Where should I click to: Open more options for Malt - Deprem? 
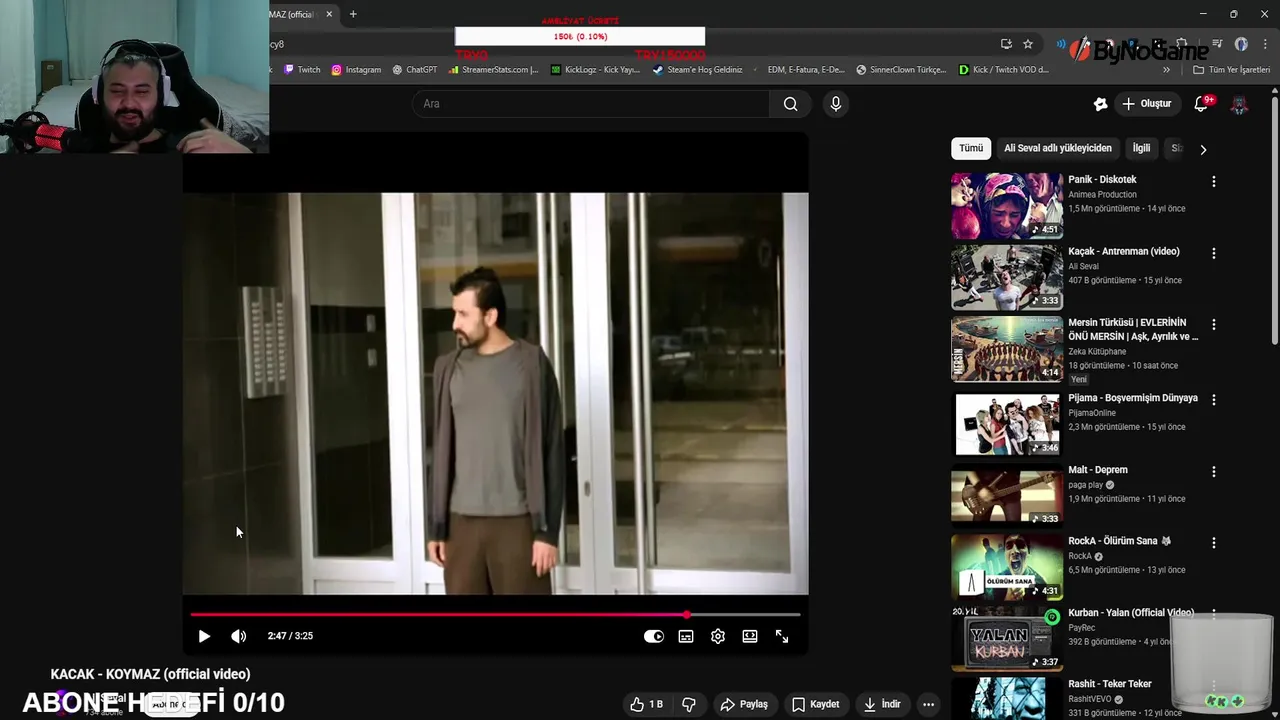coord(1214,472)
